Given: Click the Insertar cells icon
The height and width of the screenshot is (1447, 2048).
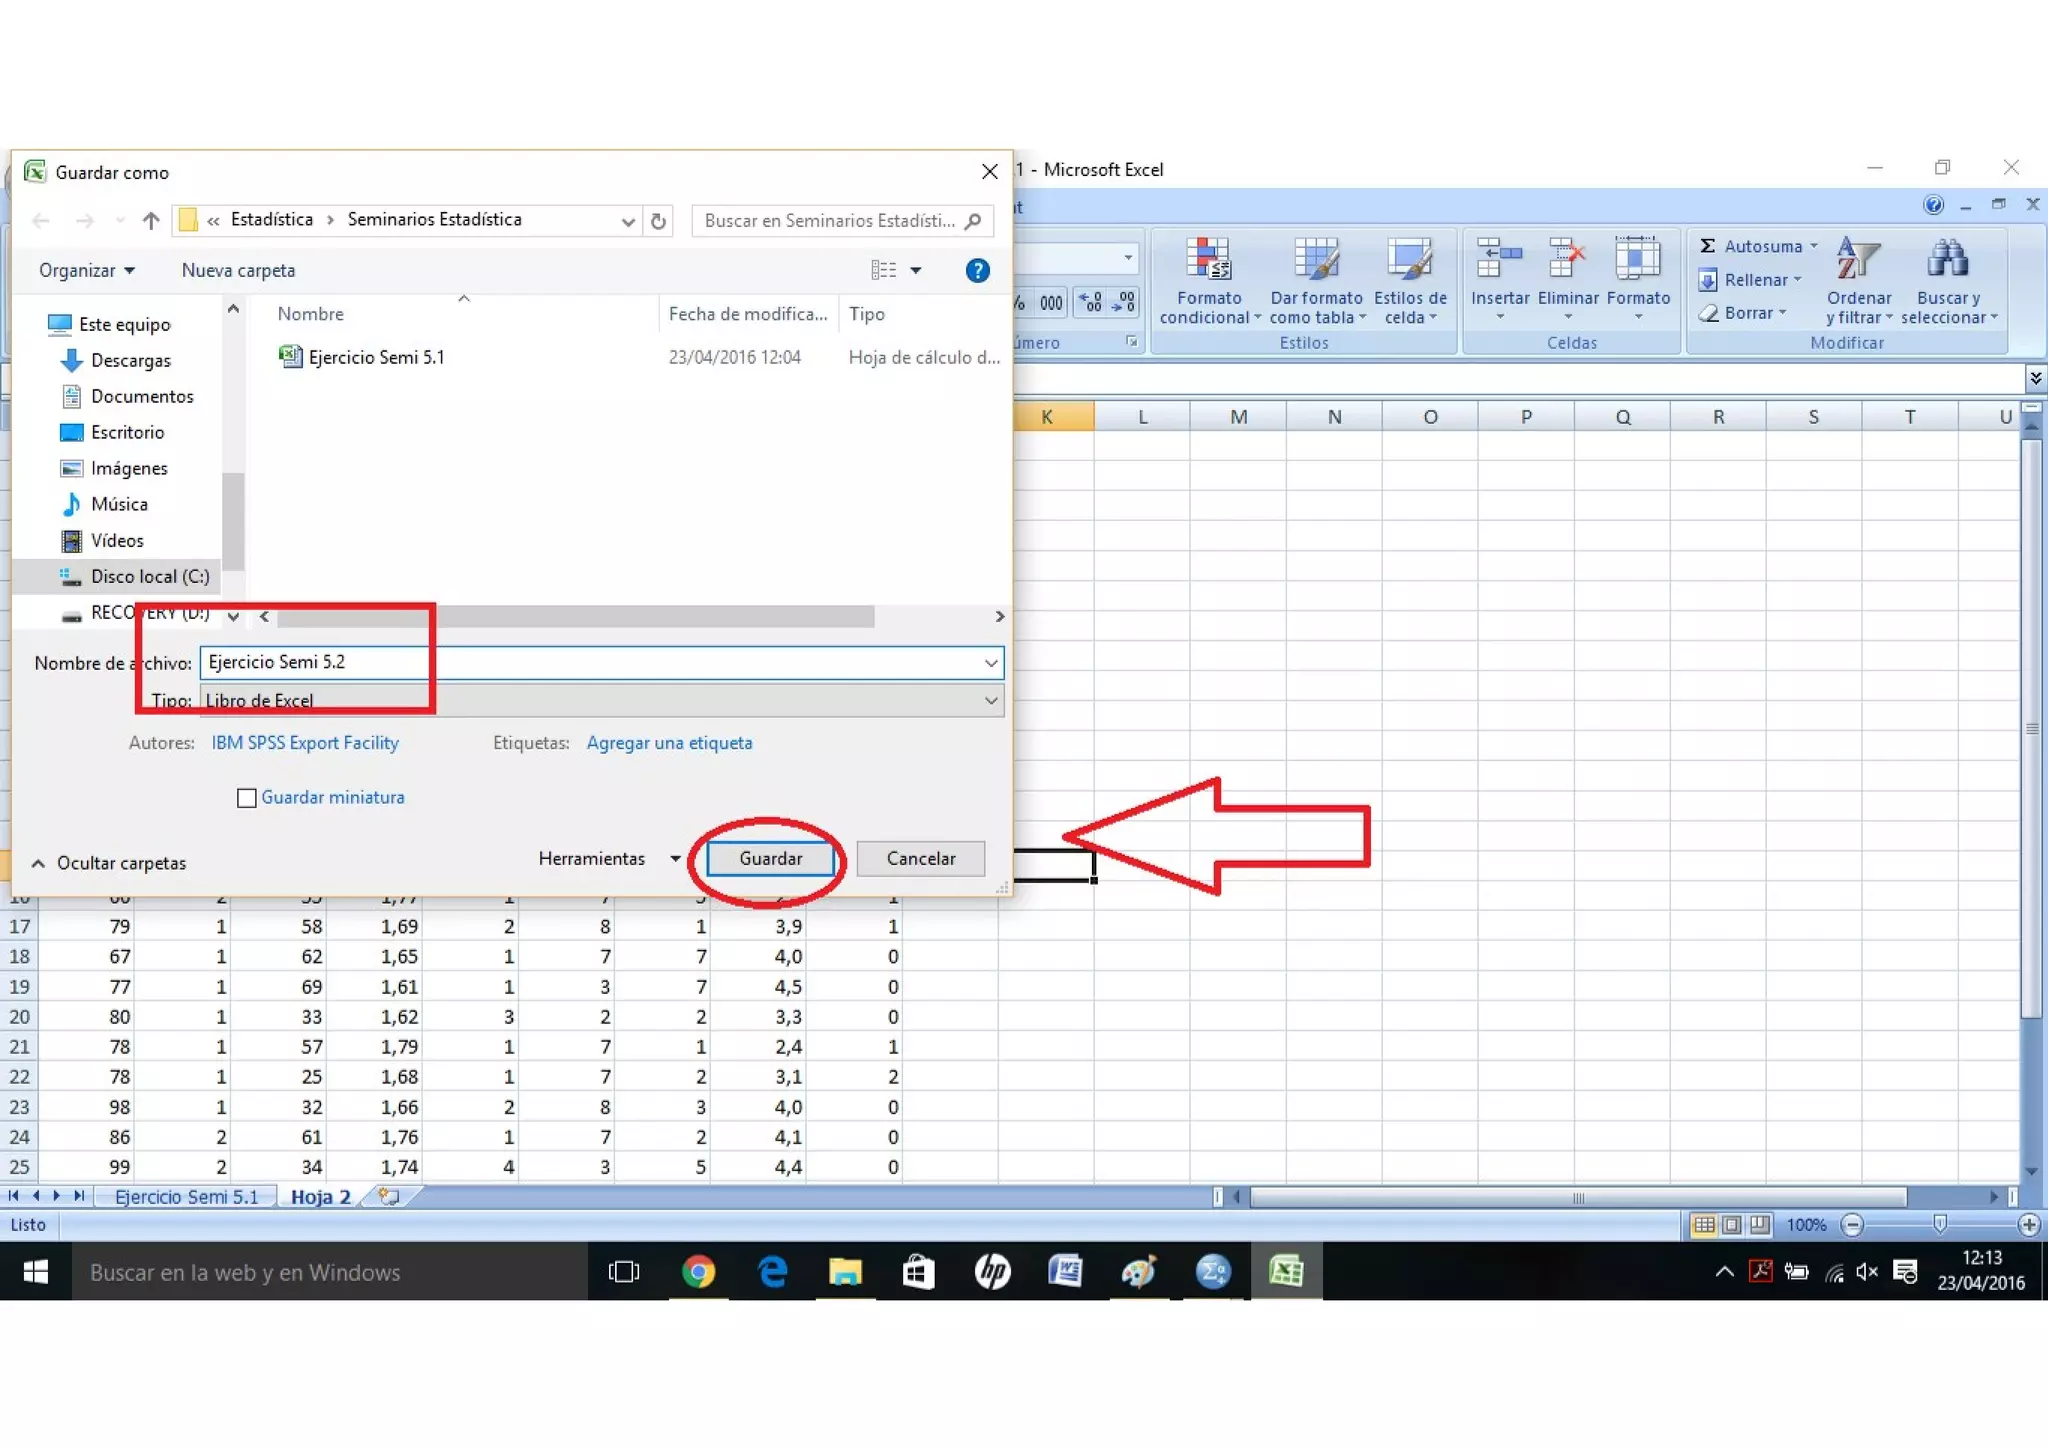Looking at the screenshot, I should (x=1499, y=257).
